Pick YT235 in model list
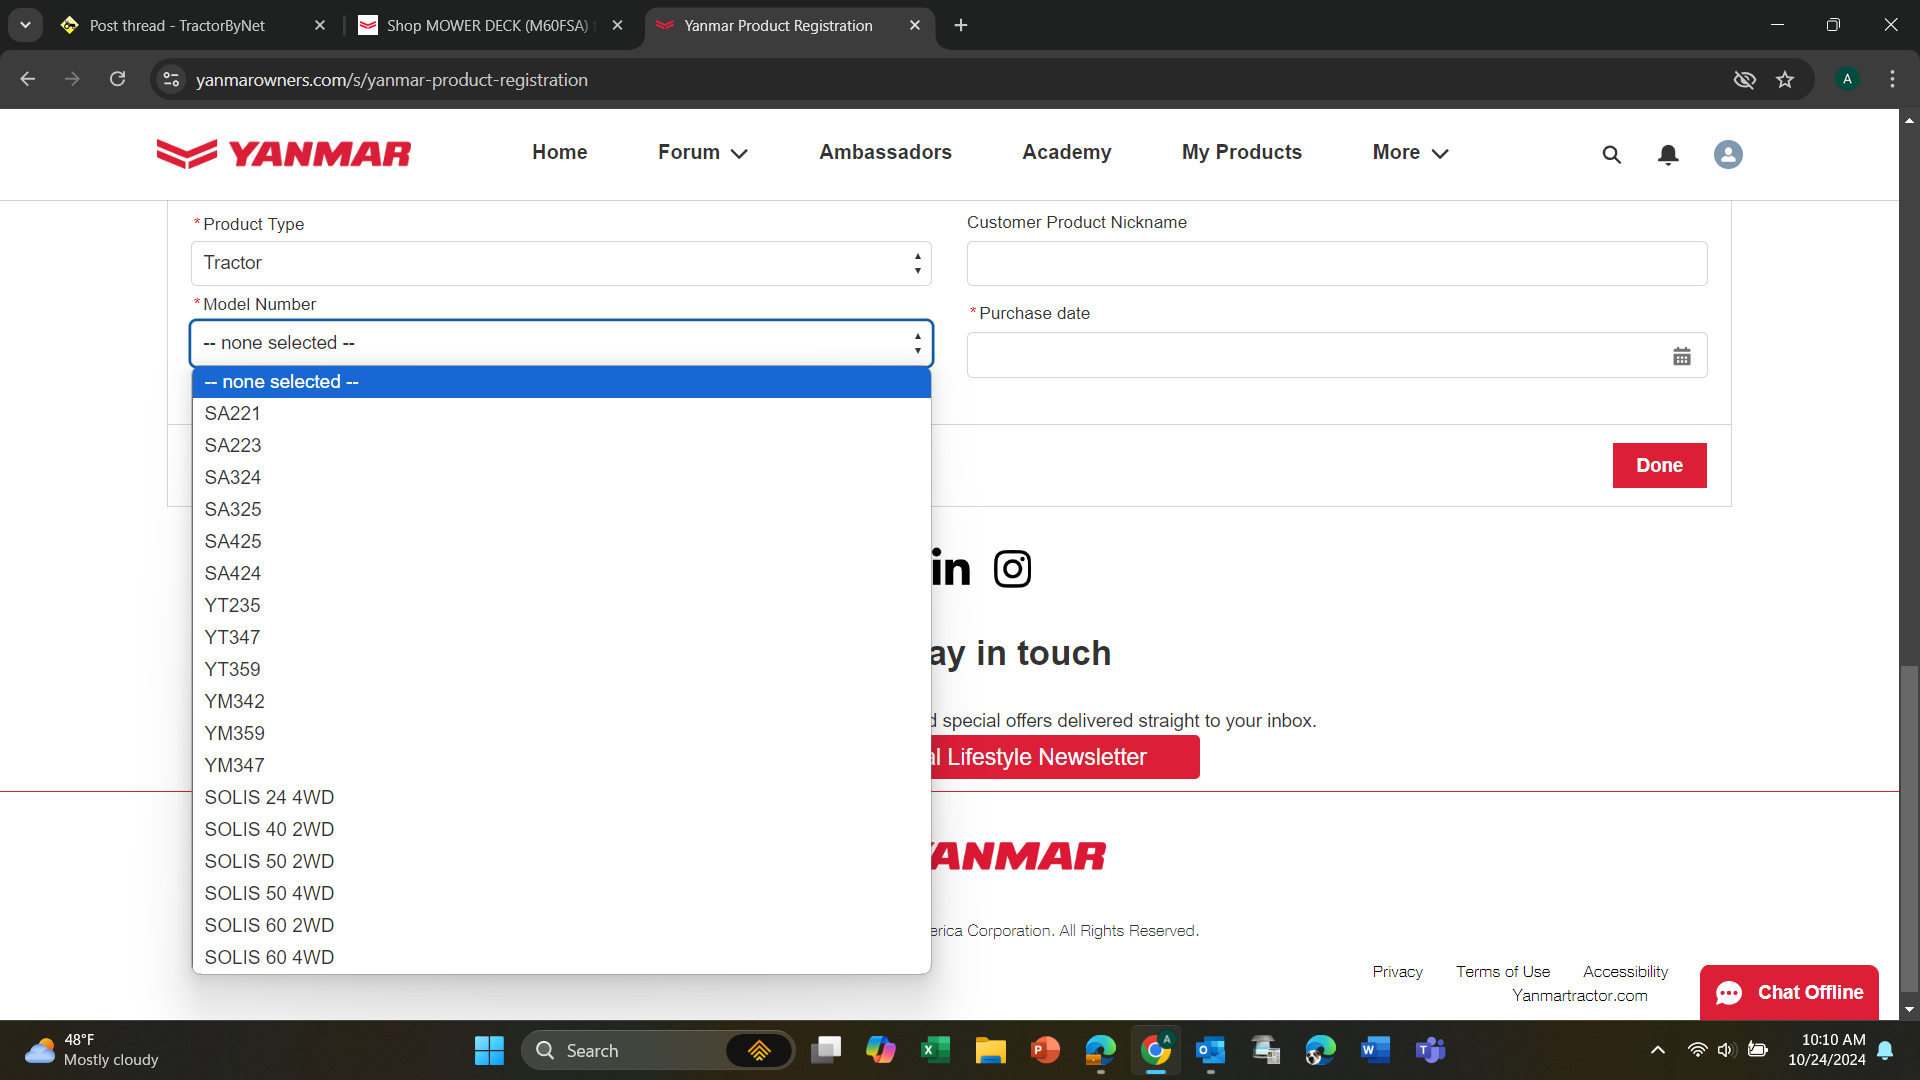This screenshot has height=1080, width=1920. [x=561, y=605]
